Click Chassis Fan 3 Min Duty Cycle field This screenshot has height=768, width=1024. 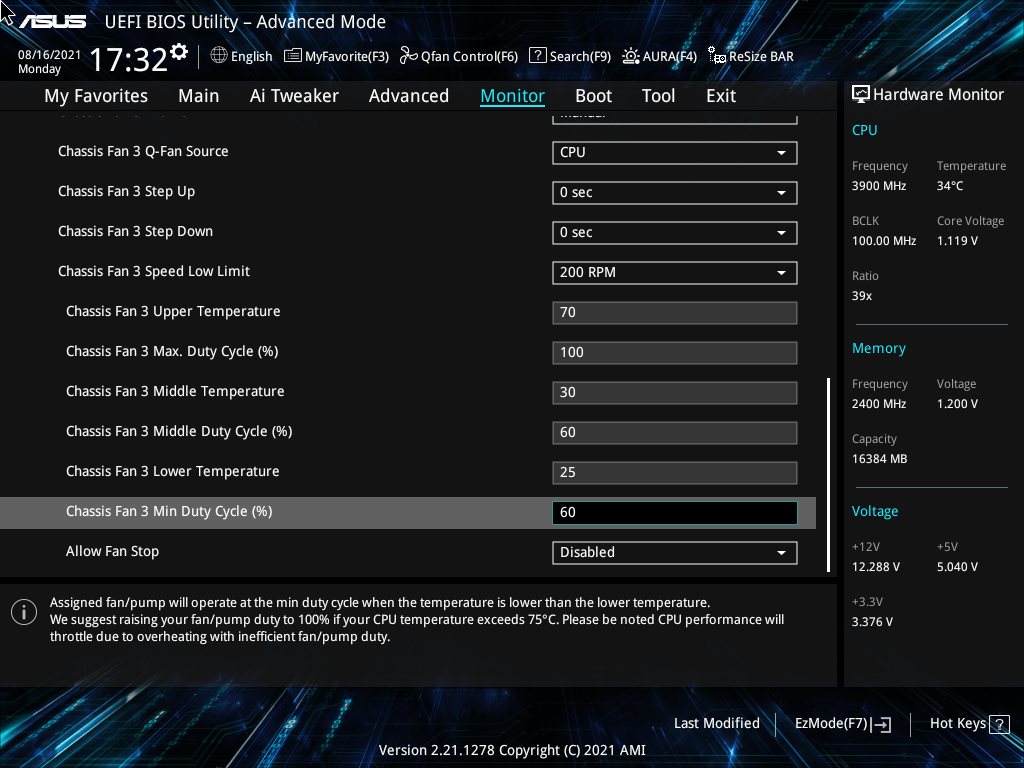[675, 513]
